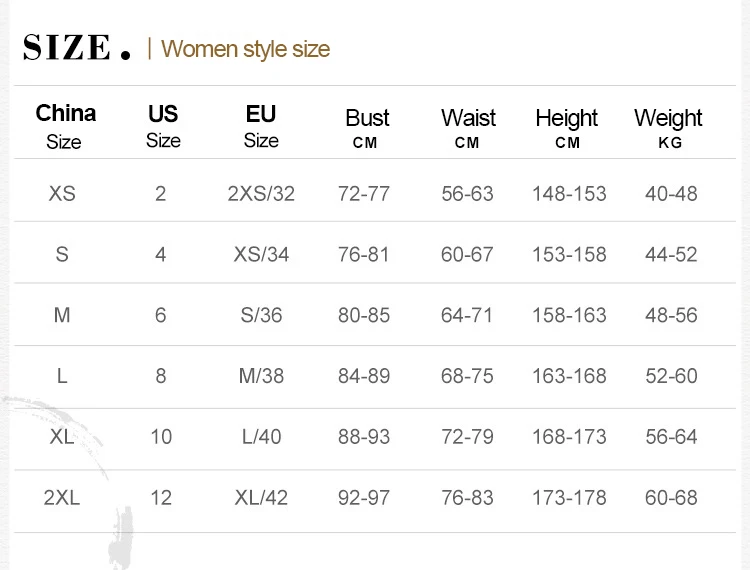
Task: Select the EU Size column header
Action: (x=261, y=126)
